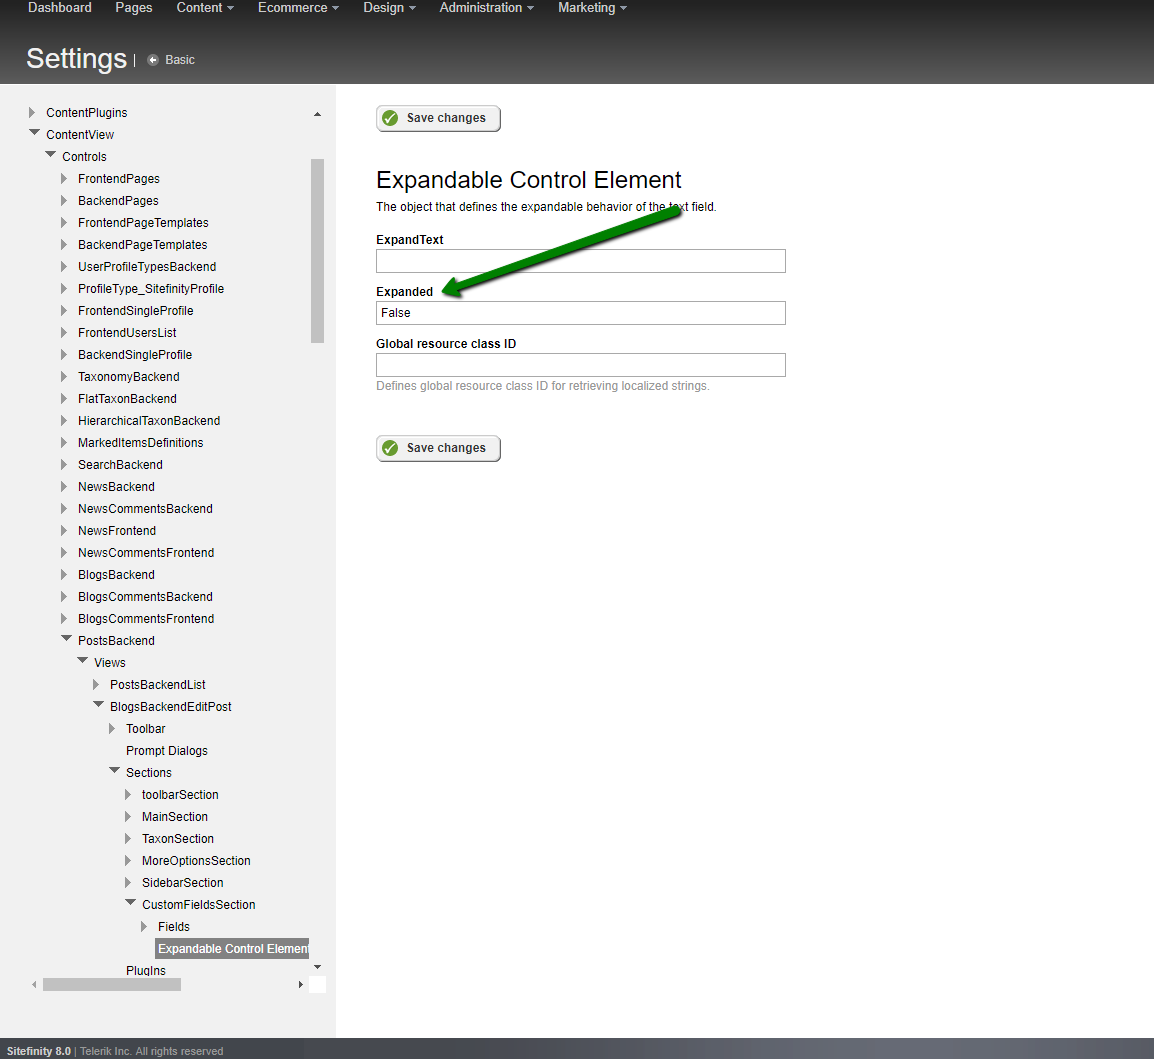
Task: Collapse the BlogsBackendEditPost node arrow
Action: [98, 705]
